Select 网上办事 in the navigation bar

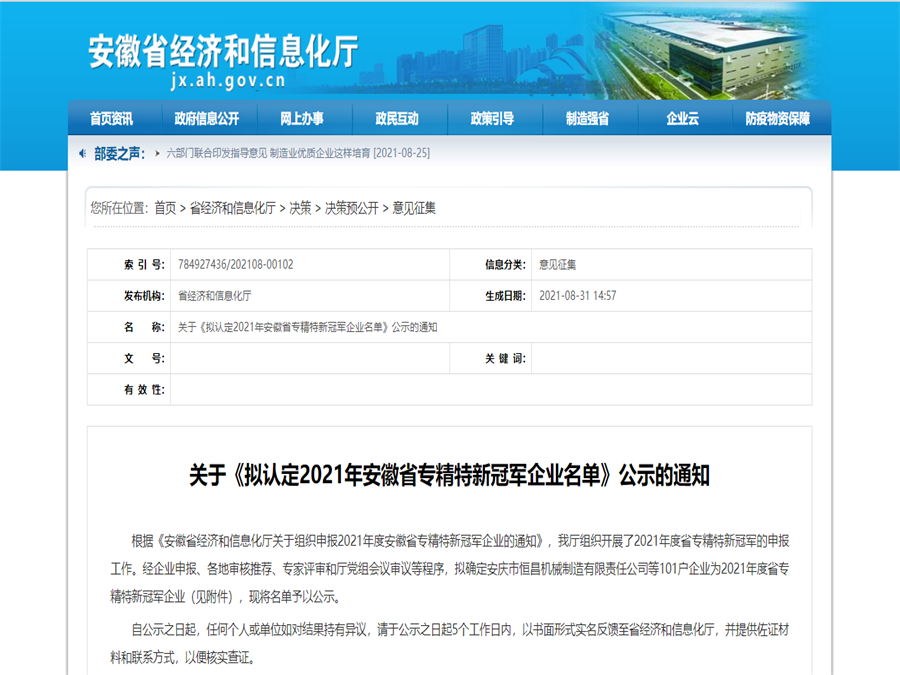302,118
